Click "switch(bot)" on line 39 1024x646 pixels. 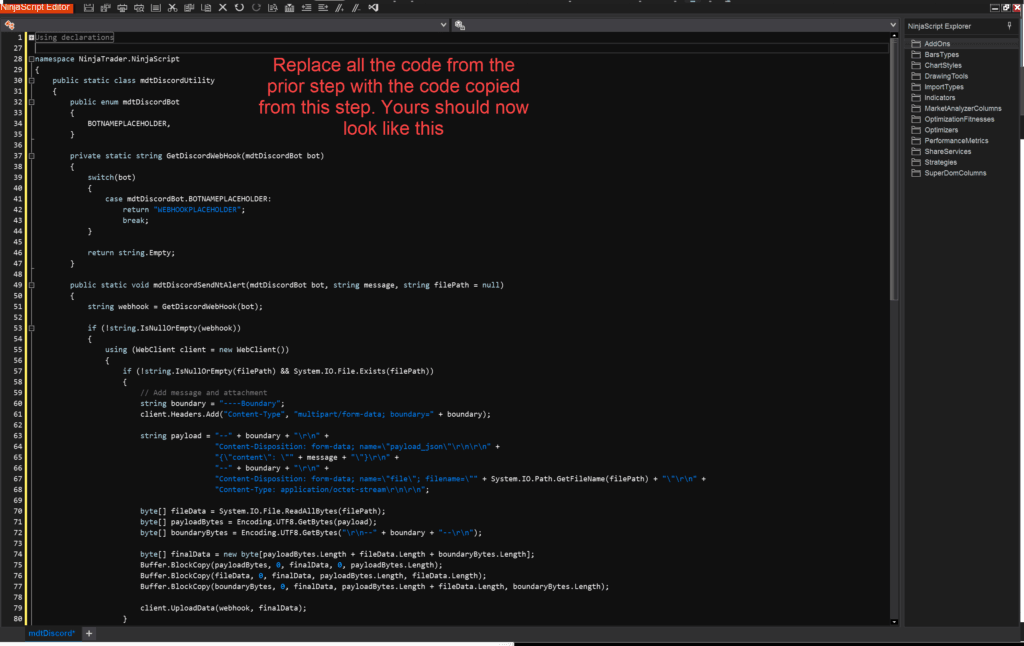click(112, 178)
